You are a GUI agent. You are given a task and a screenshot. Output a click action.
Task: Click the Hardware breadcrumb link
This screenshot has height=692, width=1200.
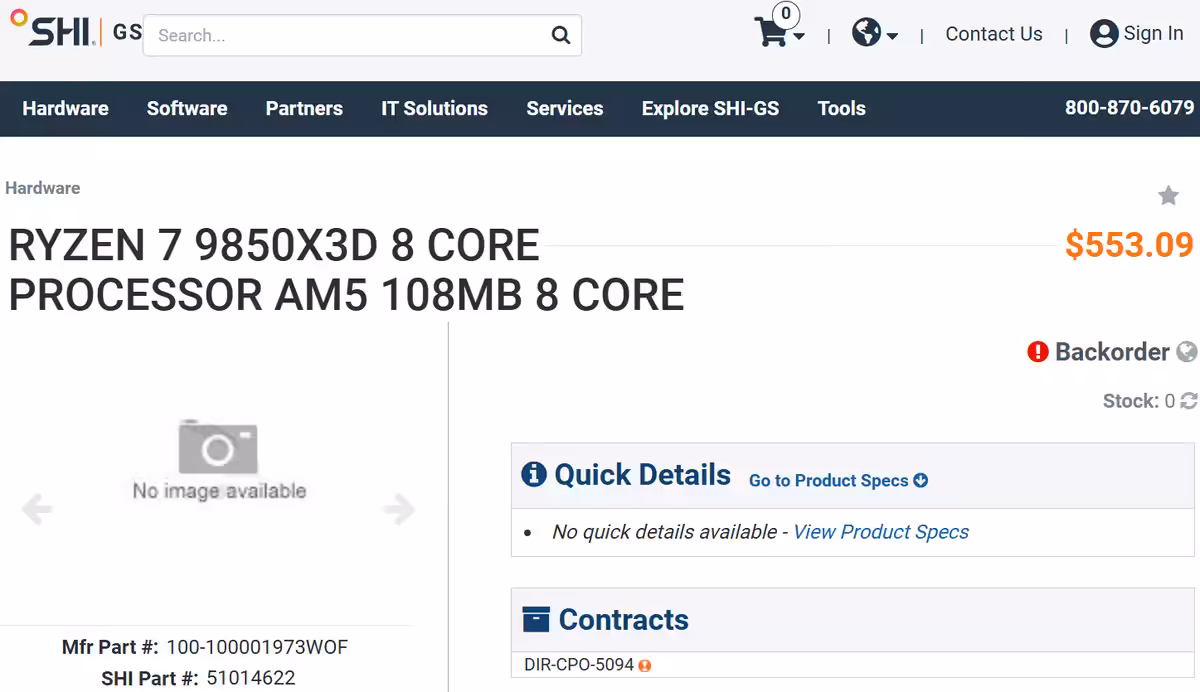point(43,188)
